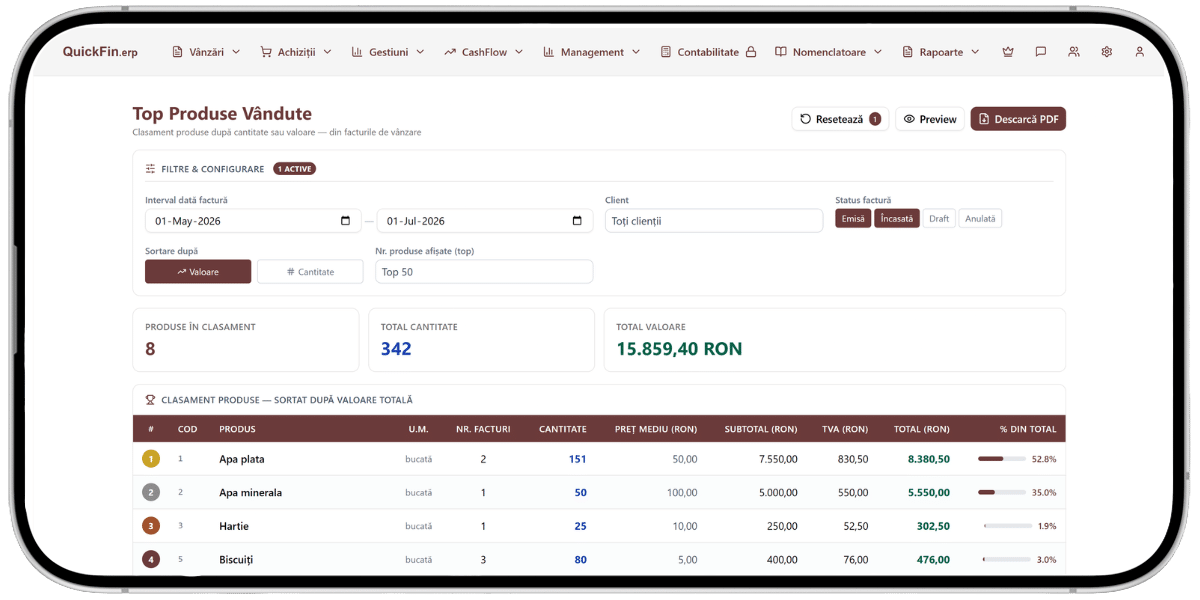
Task: Select sorting by Valoare
Action: [x=198, y=271]
